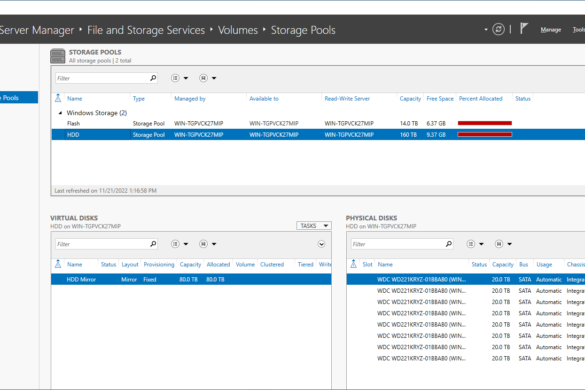Image resolution: width=585 pixels, height=390 pixels.
Task: Open the TASKS dropdown for Virtual Disks
Action: (x=314, y=226)
